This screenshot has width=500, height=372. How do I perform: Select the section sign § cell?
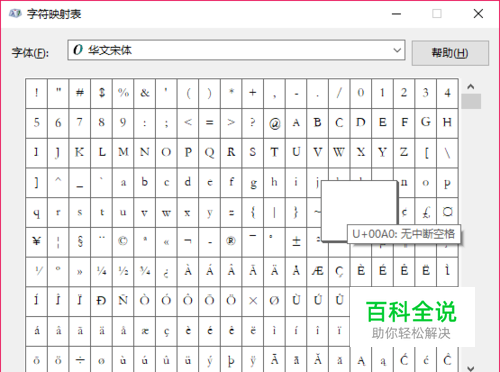click(80, 242)
